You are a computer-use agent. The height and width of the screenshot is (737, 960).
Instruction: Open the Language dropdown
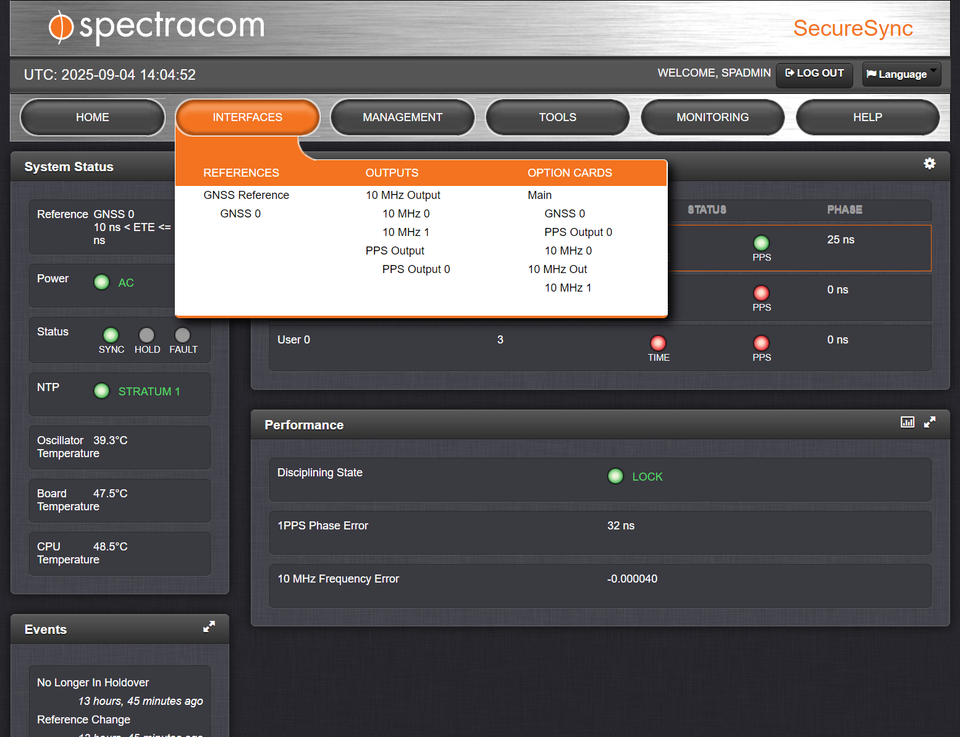[901, 73]
